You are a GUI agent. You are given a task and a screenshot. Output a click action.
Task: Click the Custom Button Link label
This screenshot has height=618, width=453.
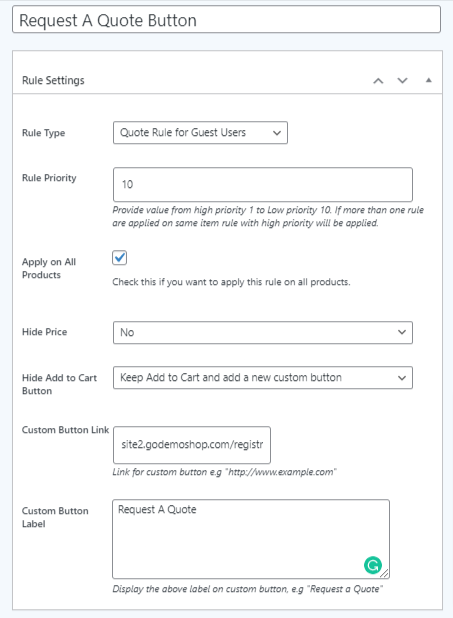click(65, 430)
